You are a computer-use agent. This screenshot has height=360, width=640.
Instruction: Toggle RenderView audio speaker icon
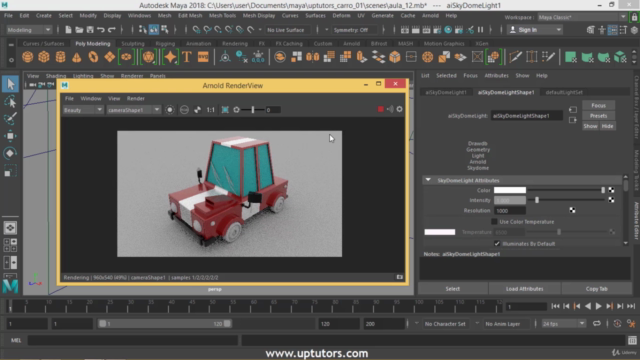tap(390, 109)
